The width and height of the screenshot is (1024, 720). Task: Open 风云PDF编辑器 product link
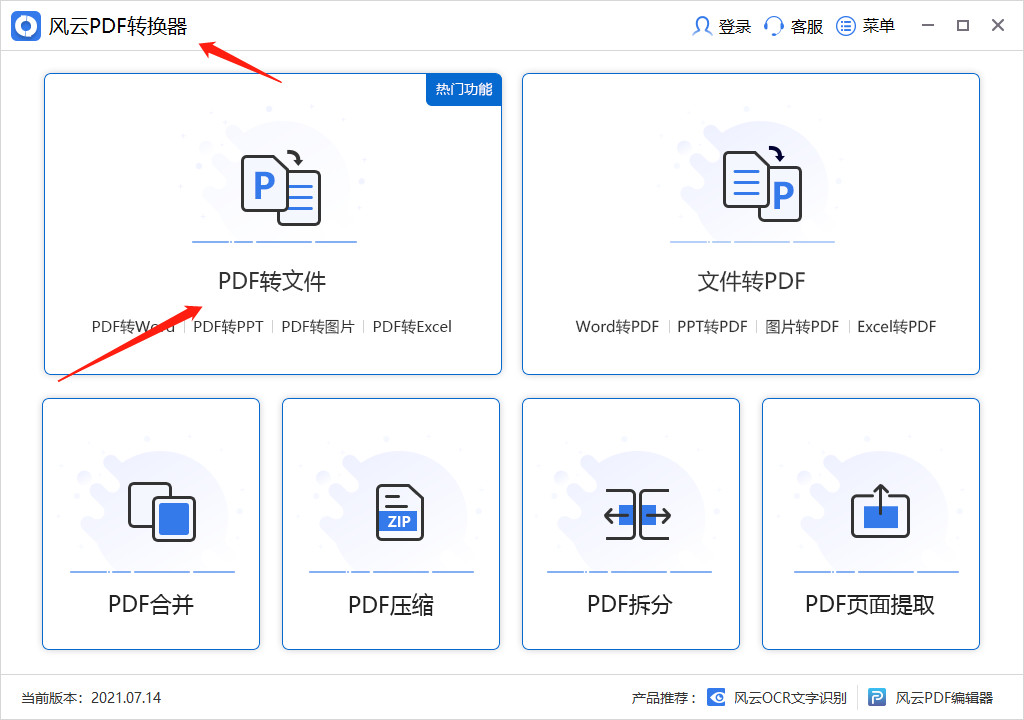pyautogui.click(x=944, y=698)
